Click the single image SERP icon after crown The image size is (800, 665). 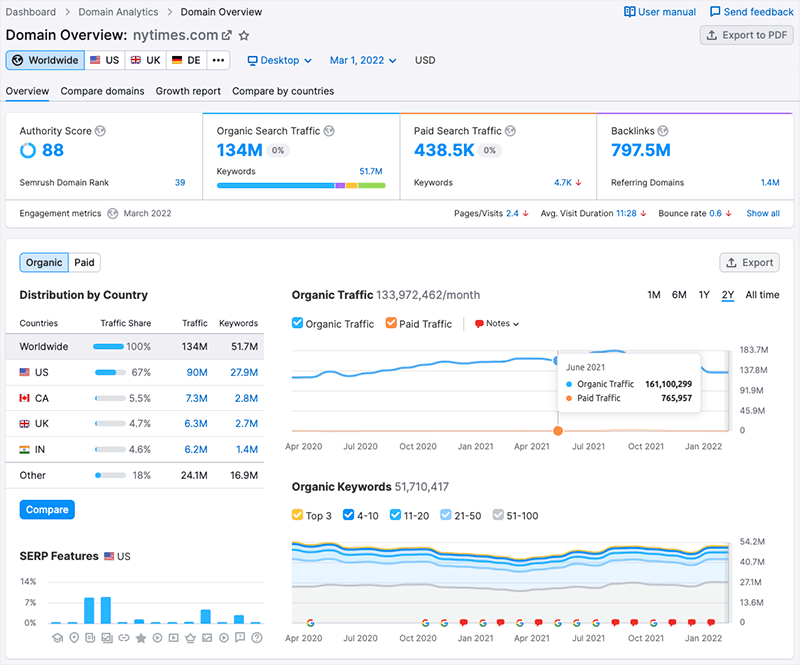(207, 637)
